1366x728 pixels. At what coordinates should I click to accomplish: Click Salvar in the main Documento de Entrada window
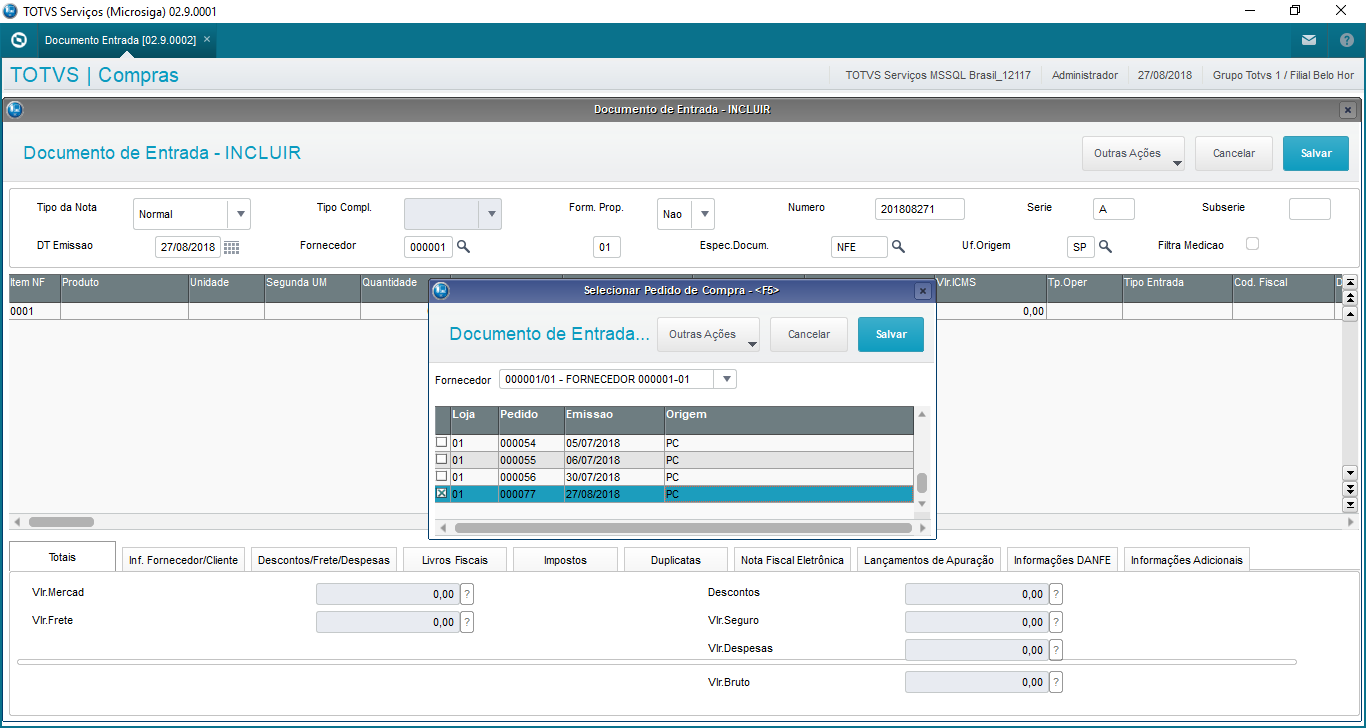pos(1316,154)
